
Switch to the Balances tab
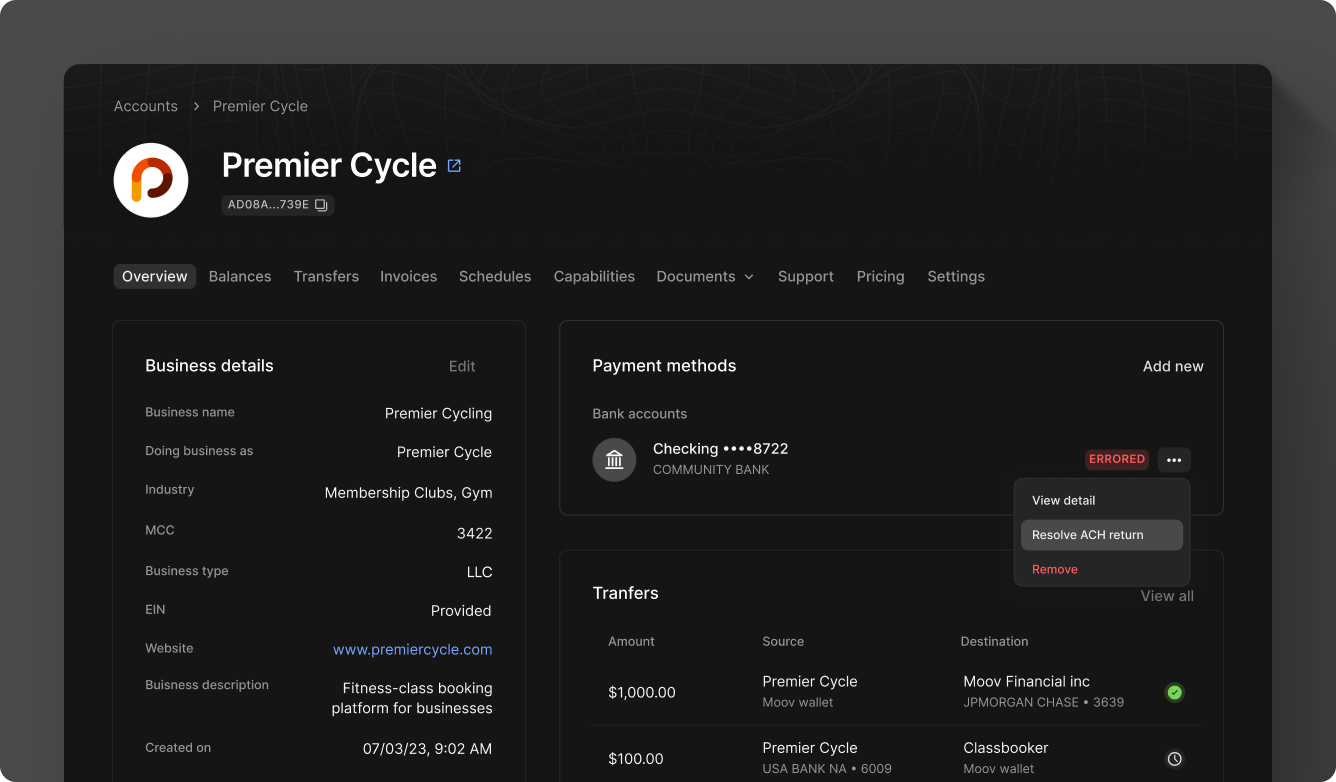240,277
